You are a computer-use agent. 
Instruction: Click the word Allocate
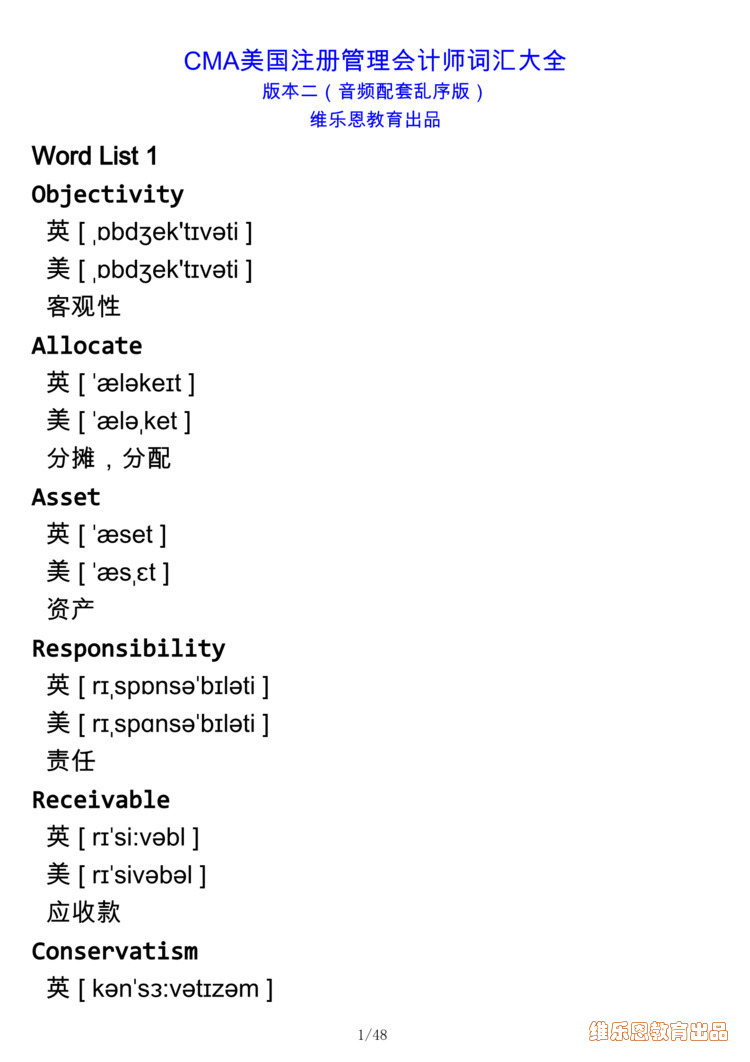pos(87,346)
